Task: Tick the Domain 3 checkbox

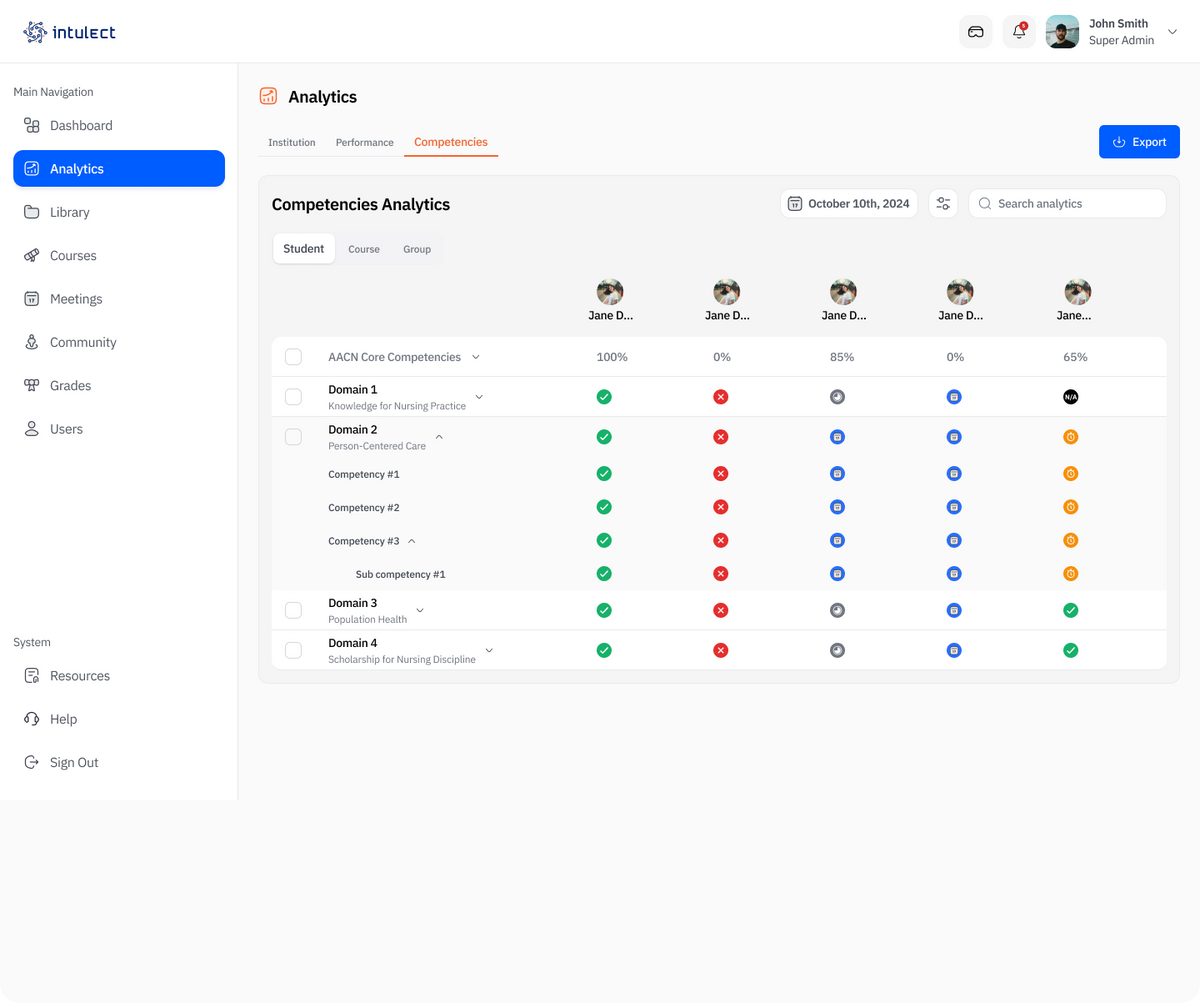Action: click(x=293, y=610)
